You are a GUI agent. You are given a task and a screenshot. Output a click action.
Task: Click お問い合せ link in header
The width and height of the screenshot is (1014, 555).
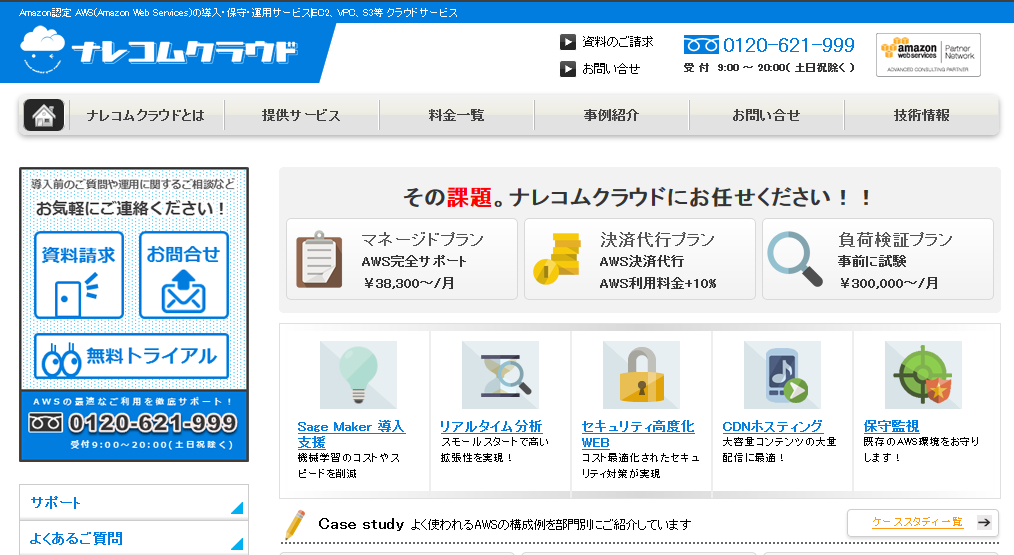point(611,69)
